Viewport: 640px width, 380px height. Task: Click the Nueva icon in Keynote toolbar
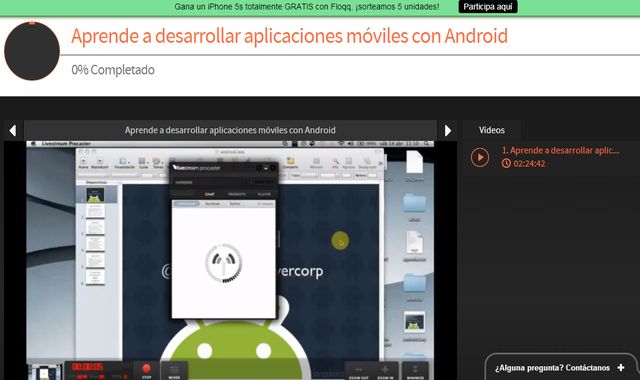click(83, 162)
